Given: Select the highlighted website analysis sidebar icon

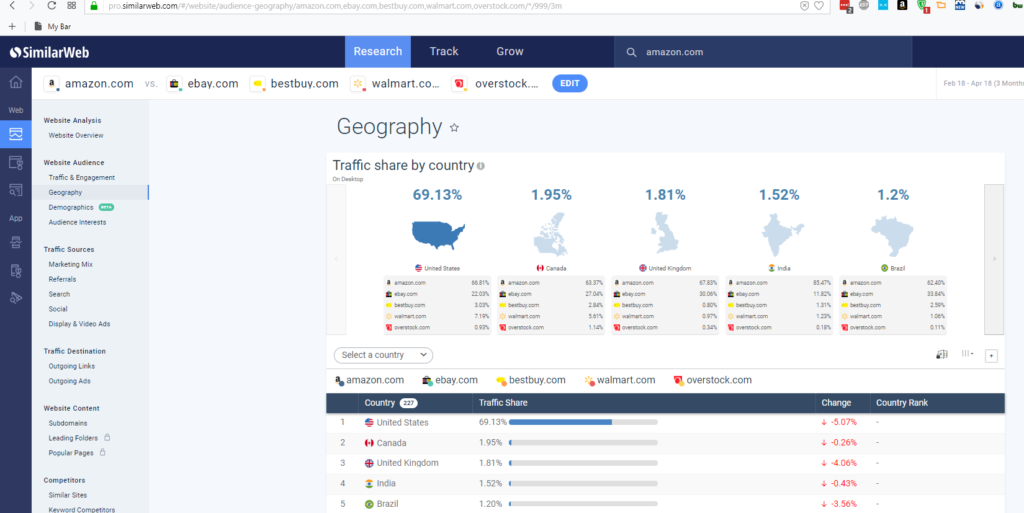Looking at the screenshot, I should point(15,134).
